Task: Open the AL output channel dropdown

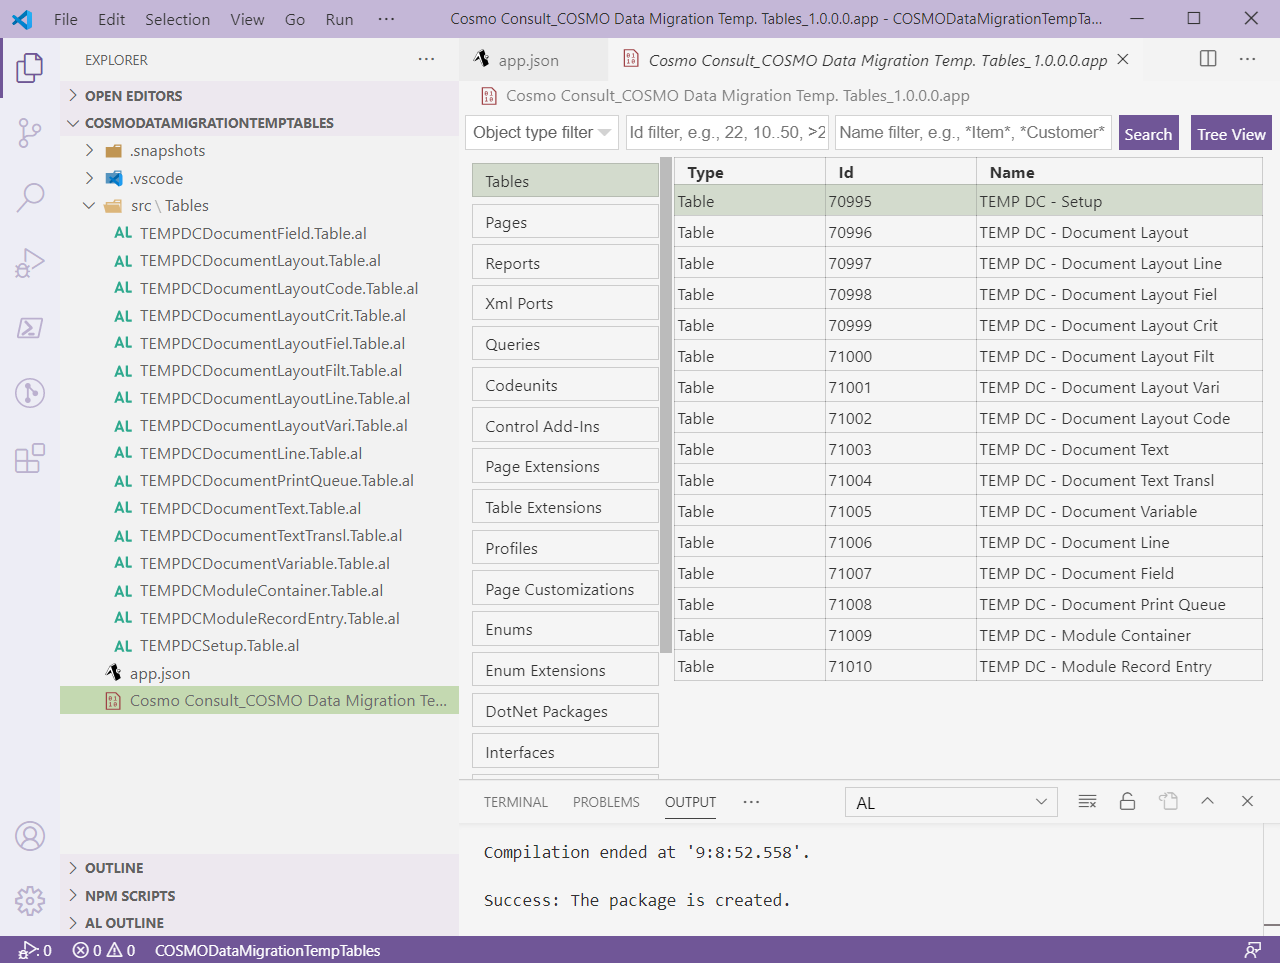Action: tap(950, 802)
